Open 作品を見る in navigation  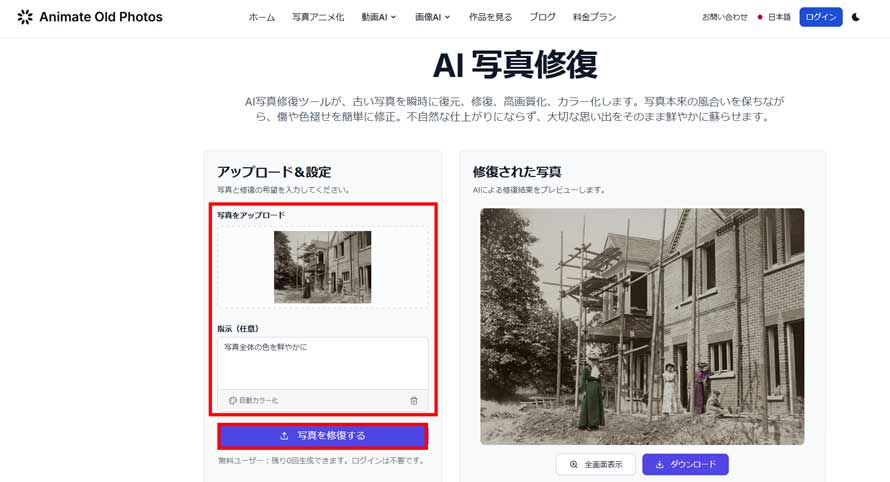tap(490, 17)
